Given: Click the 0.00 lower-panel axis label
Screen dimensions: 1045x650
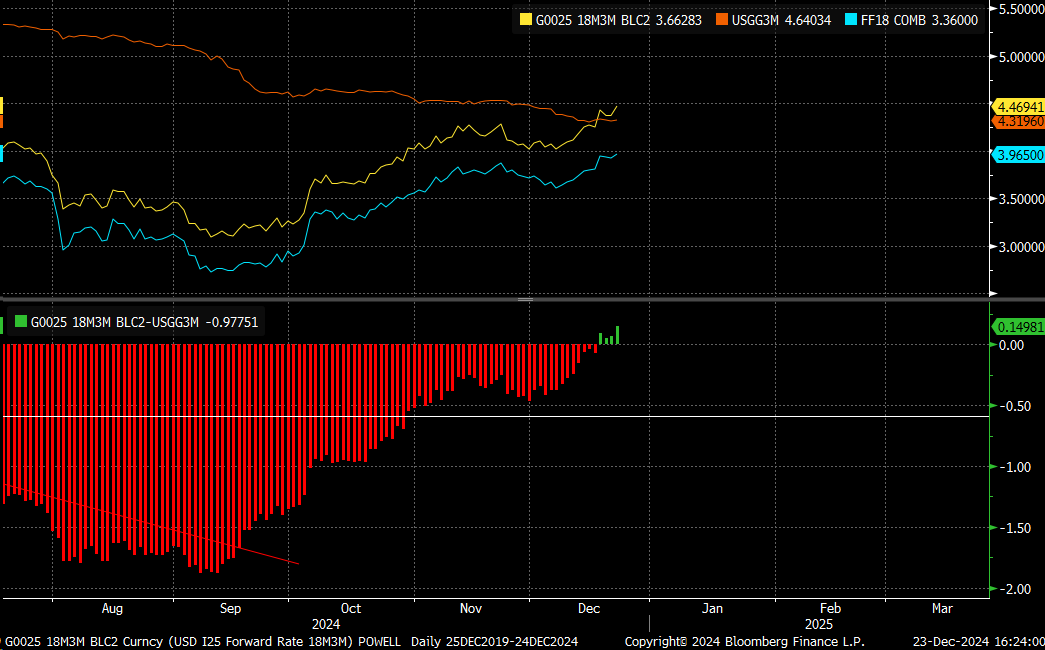Looking at the screenshot, I should (x=1011, y=345).
